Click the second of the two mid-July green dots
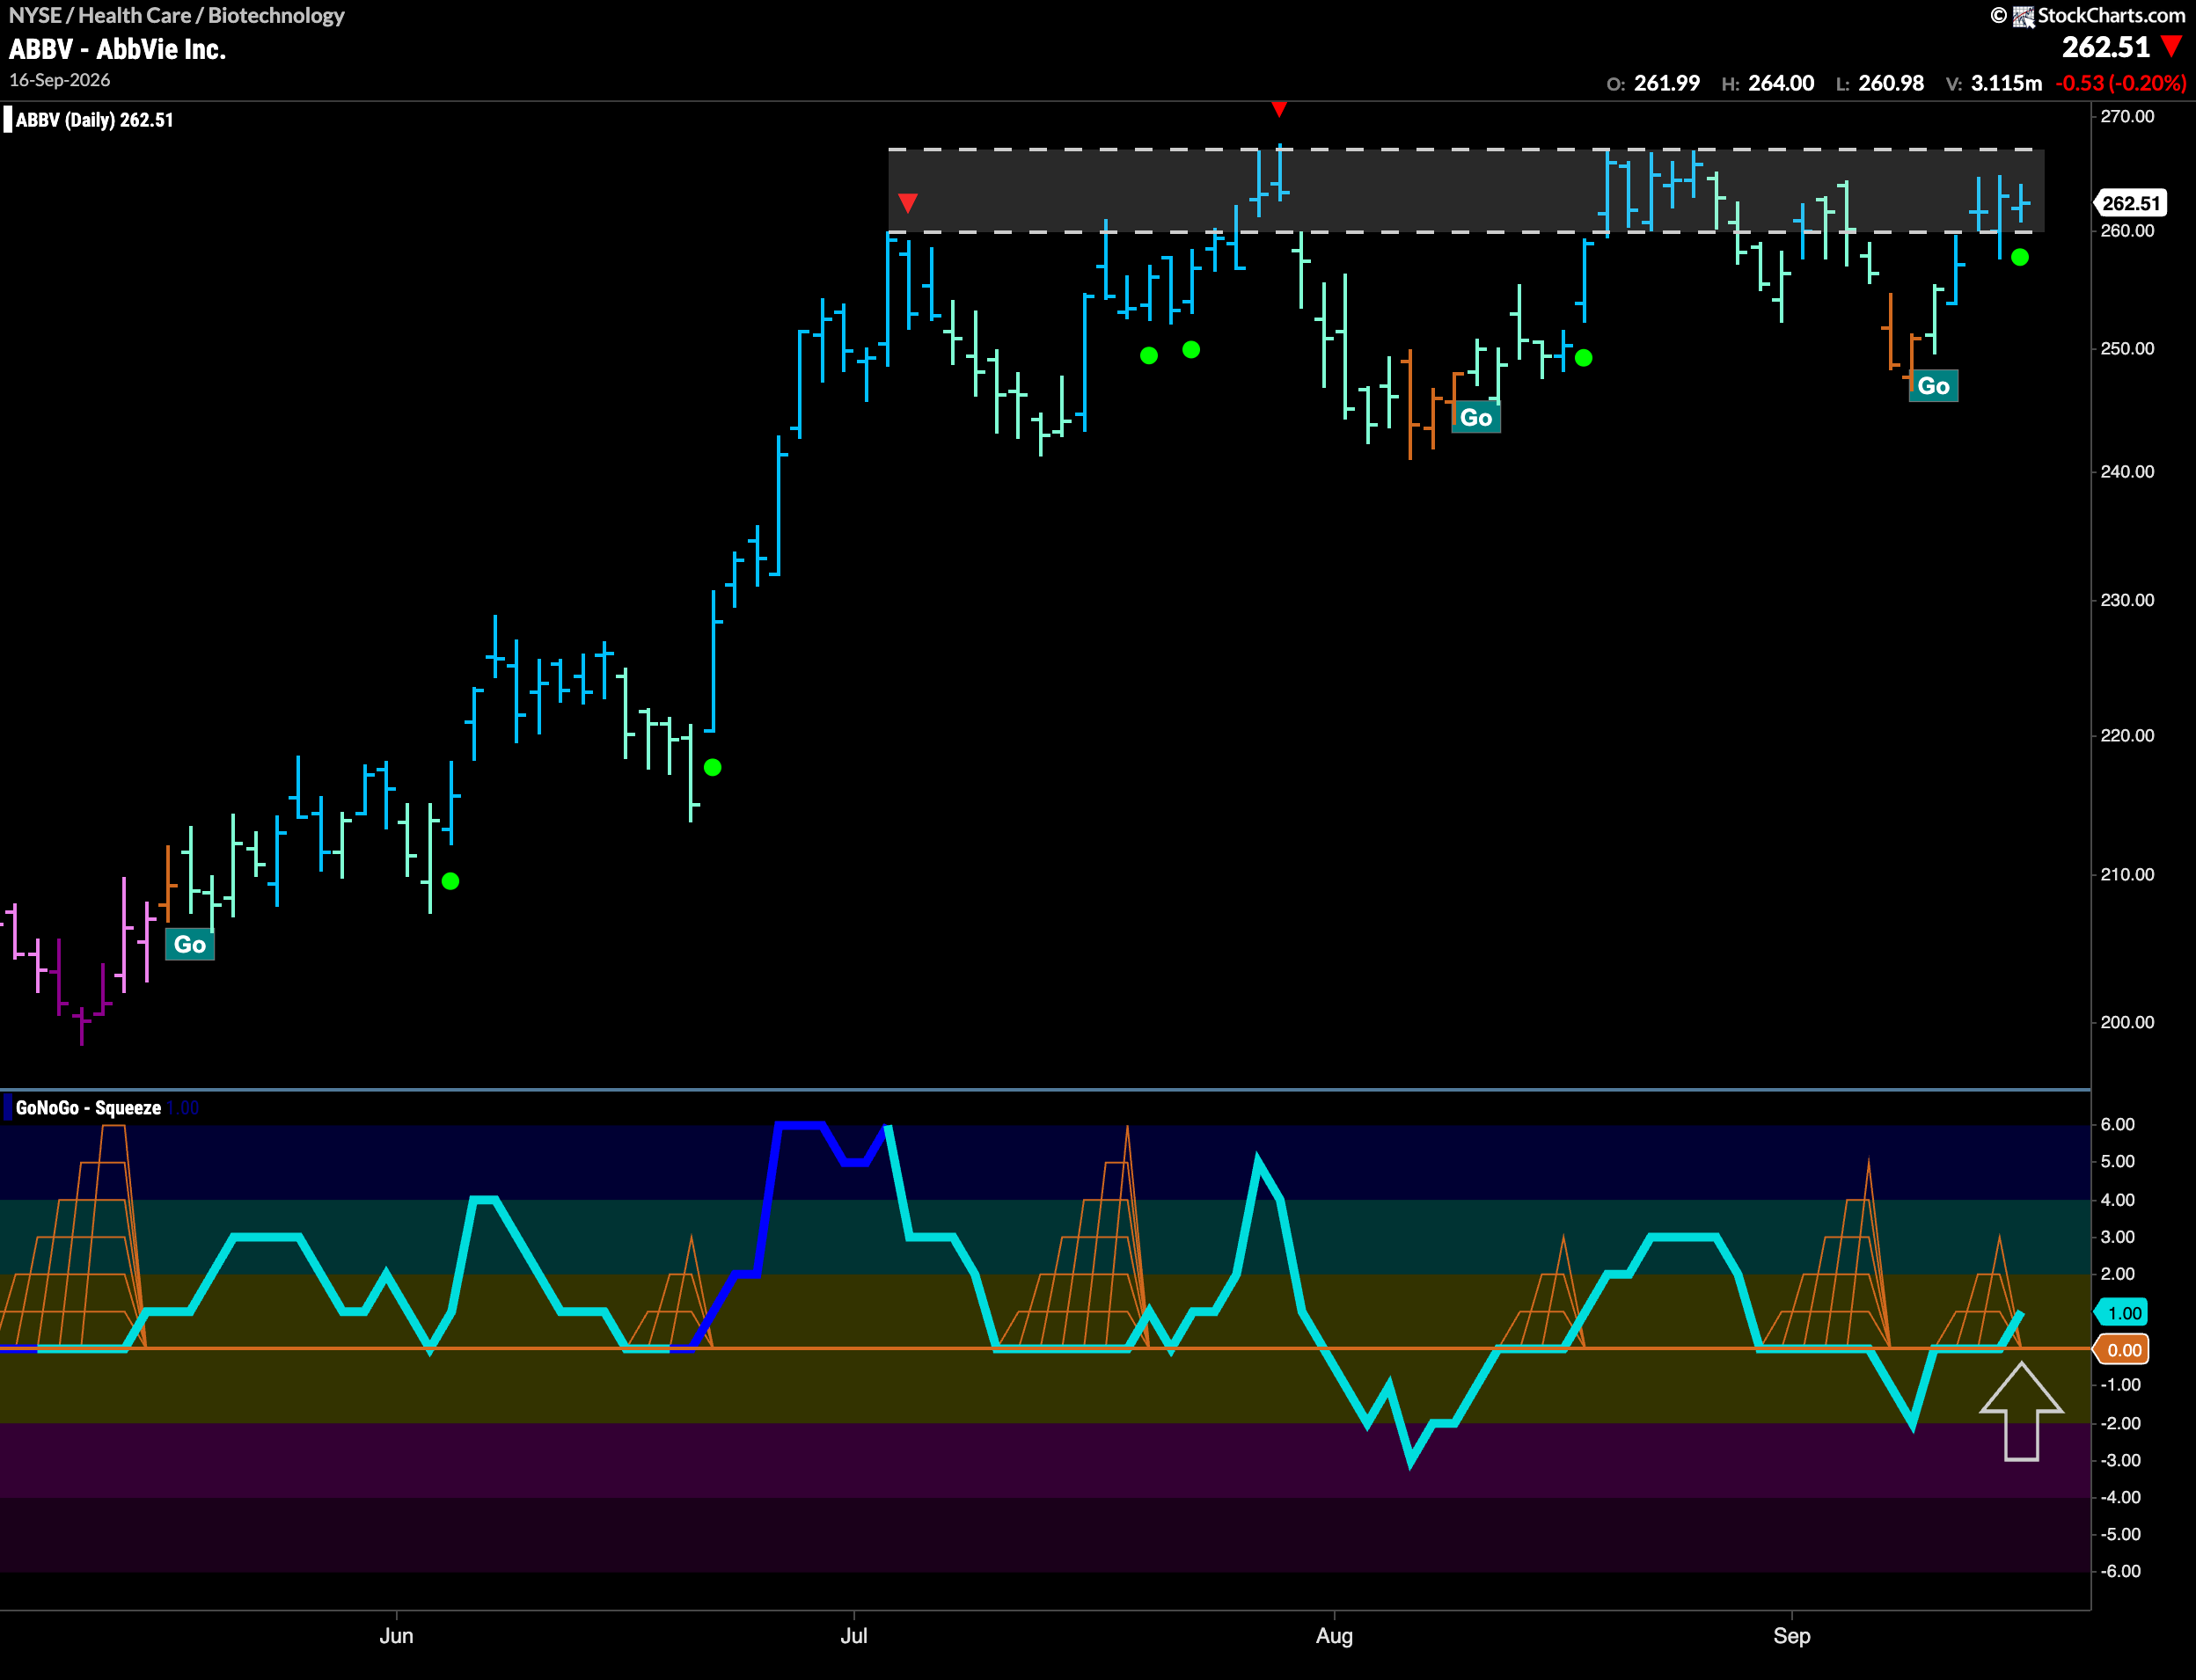Screen dimensions: 2196x1680 (1191, 349)
